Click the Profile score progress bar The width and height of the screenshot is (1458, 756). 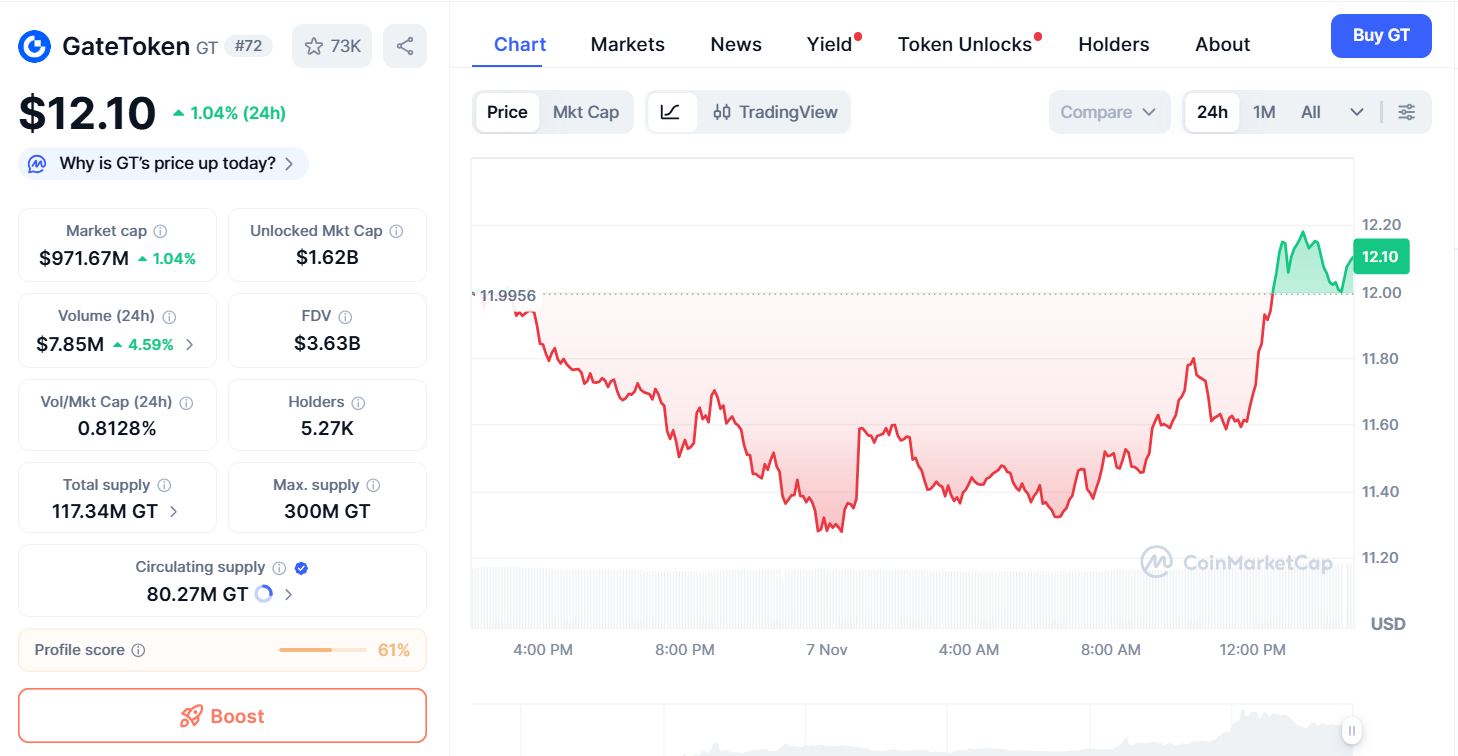(323, 650)
